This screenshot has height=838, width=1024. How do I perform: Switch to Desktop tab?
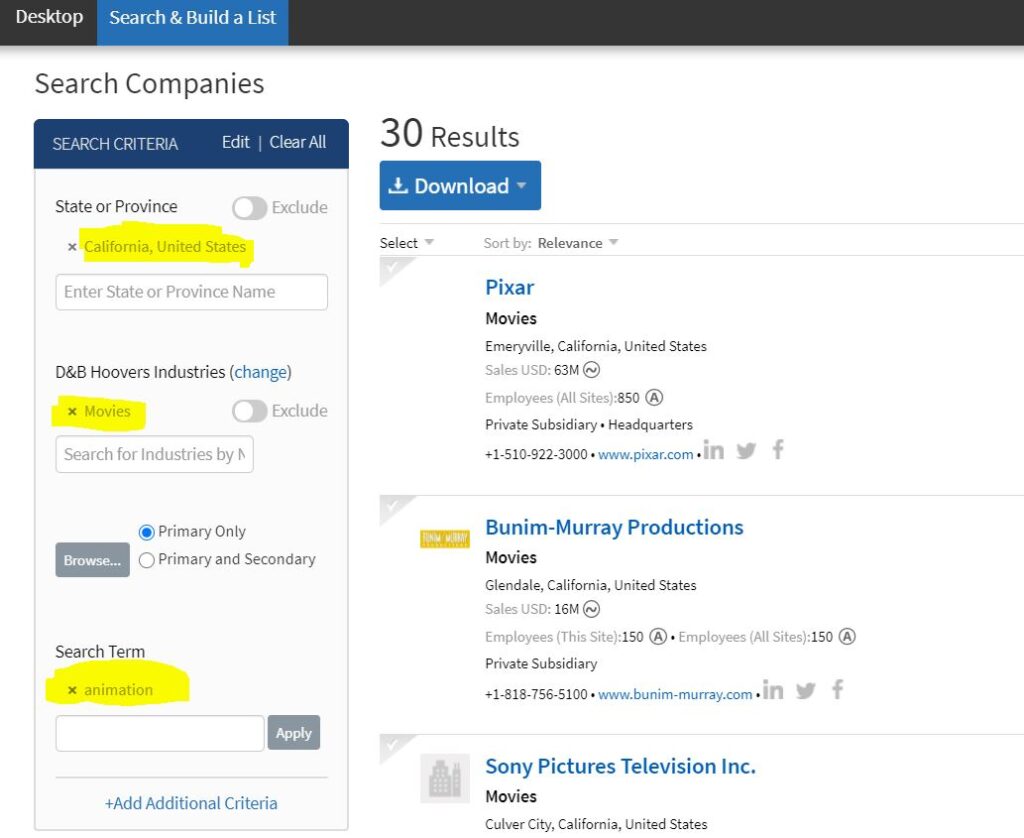(49, 17)
